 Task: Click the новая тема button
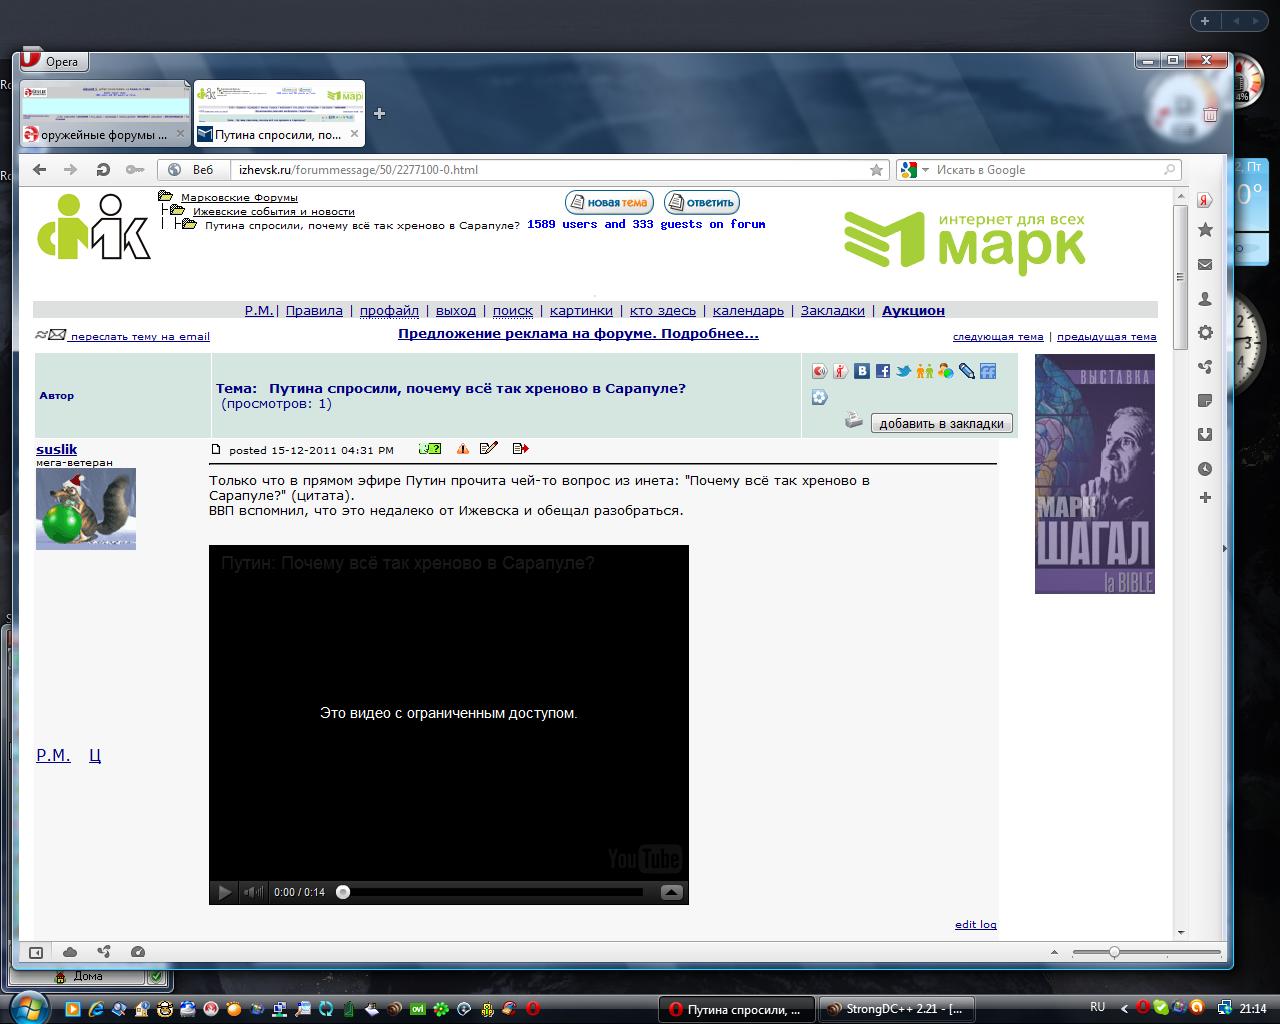(610, 202)
